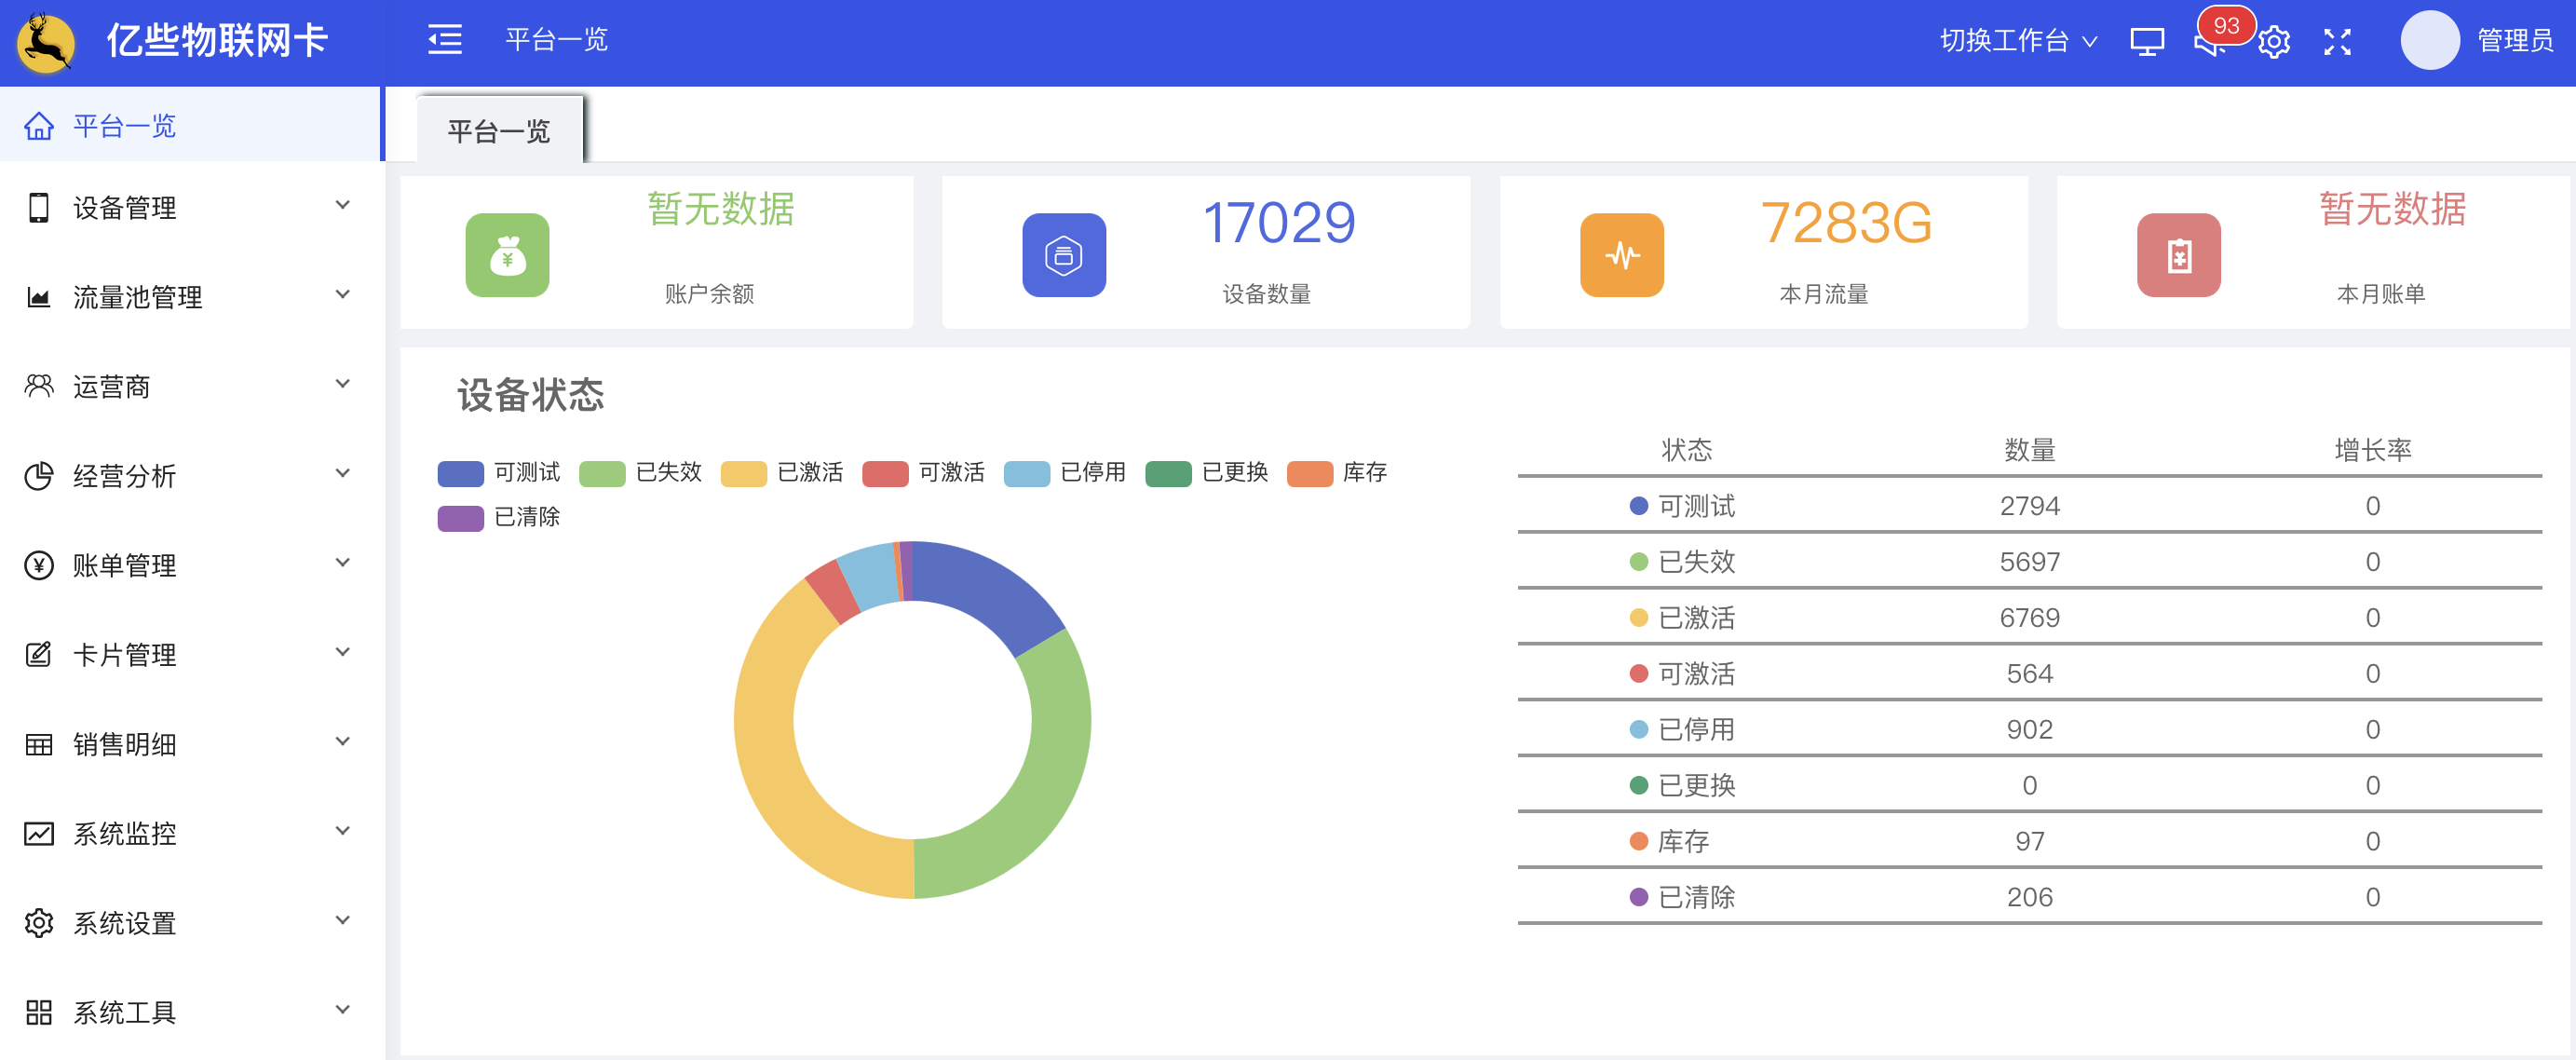
Task: Open the monitor screen icon in header
Action: 2146,41
